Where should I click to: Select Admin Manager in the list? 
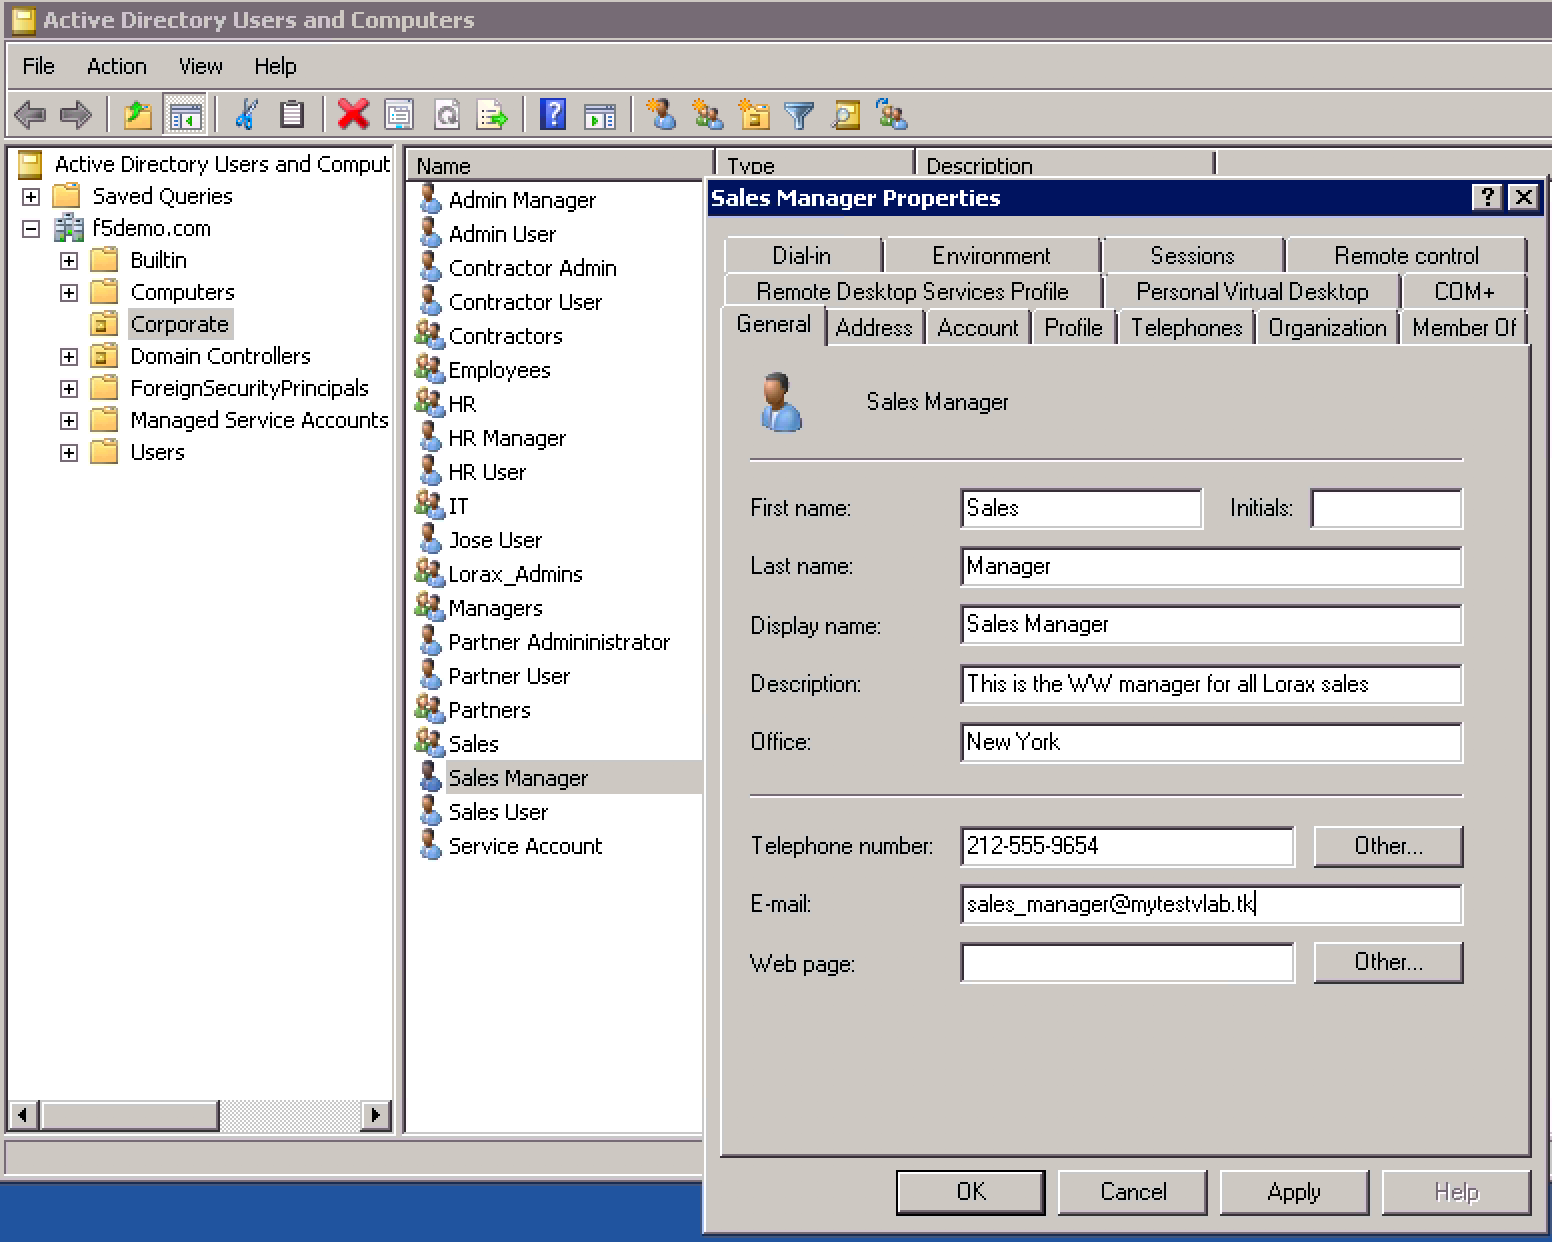(x=522, y=200)
